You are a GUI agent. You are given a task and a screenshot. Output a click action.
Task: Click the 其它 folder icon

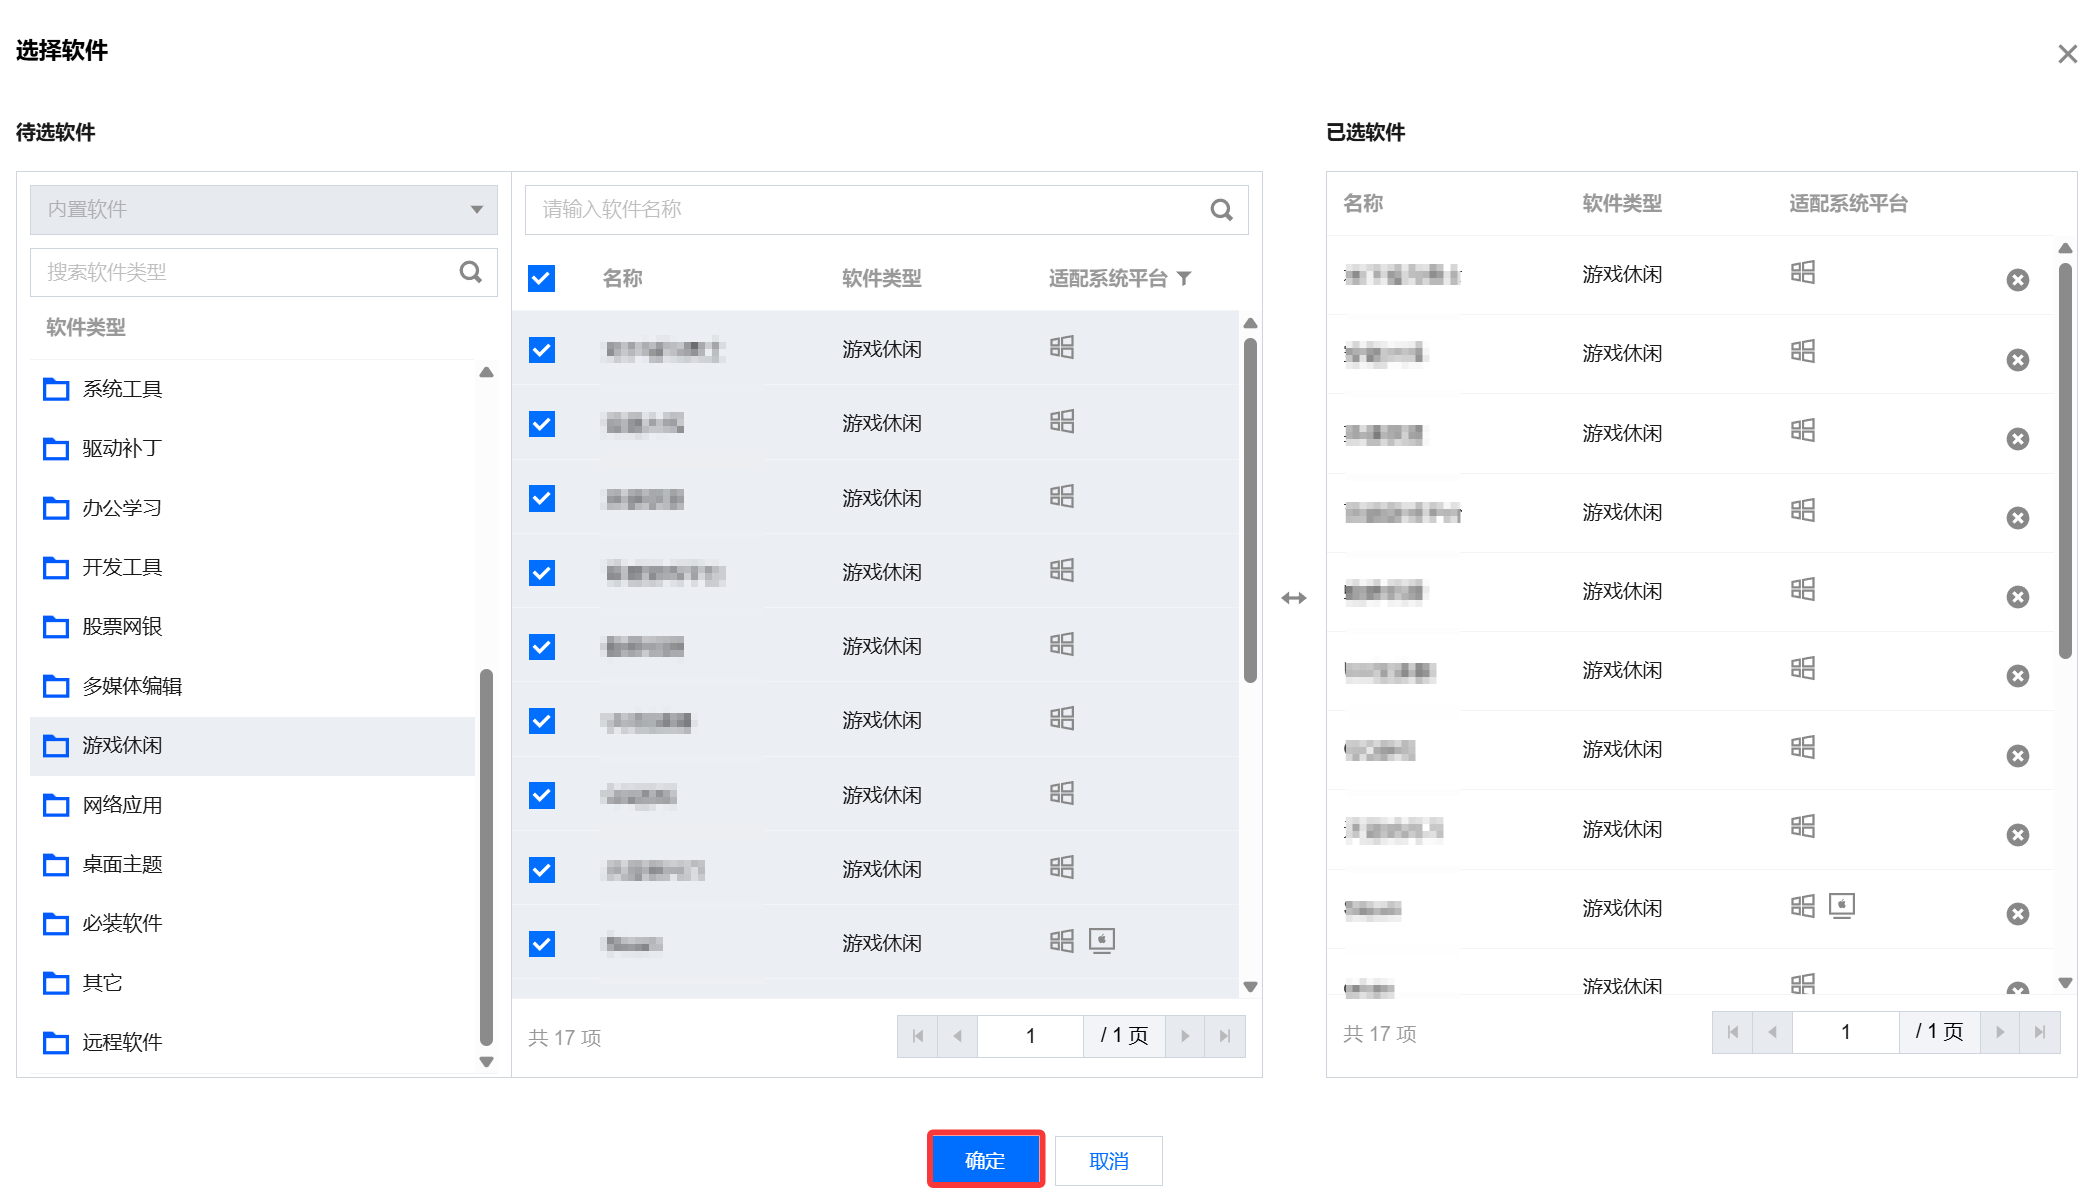point(56,983)
